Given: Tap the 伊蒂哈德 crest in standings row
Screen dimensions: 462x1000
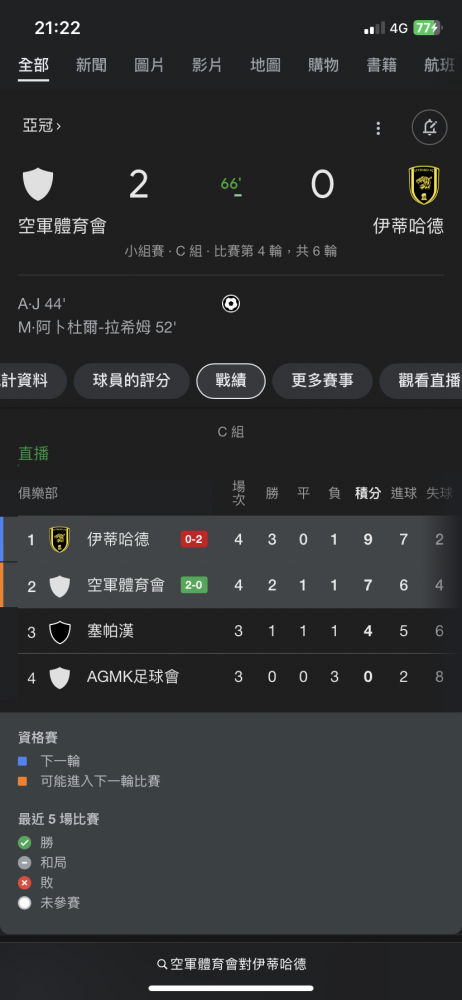Looking at the screenshot, I should click(59, 540).
